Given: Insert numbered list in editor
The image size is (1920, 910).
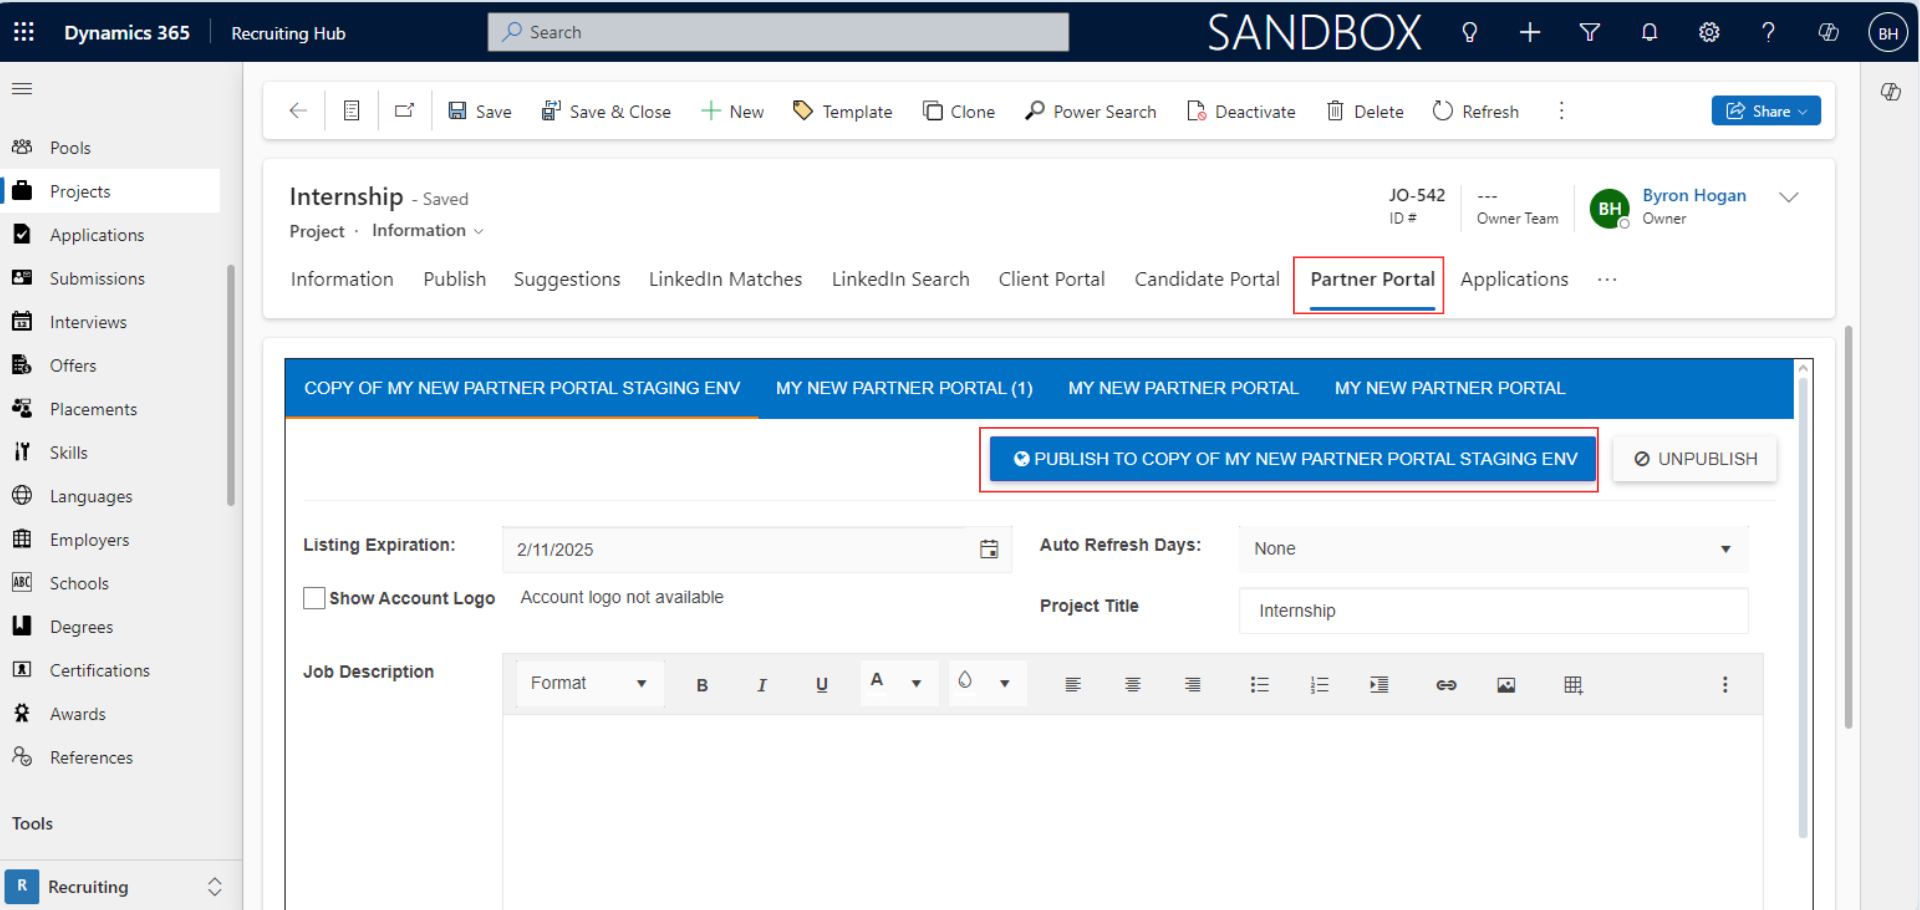Looking at the screenshot, I should tap(1319, 685).
